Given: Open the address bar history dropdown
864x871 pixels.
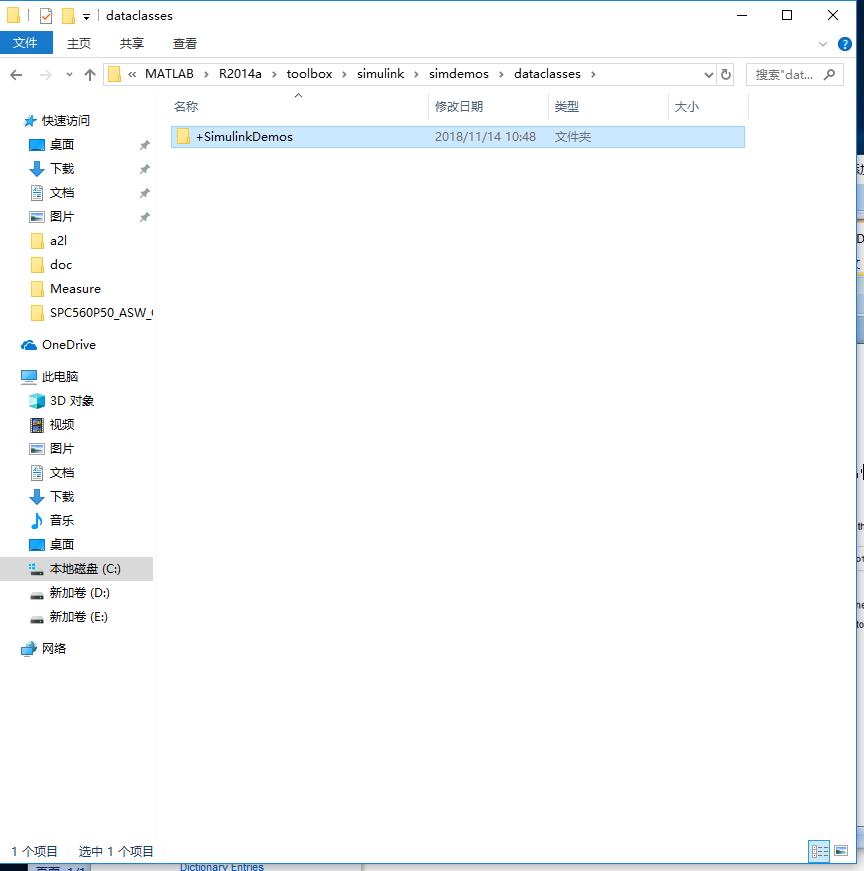Looking at the screenshot, I should pyautogui.click(x=707, y=74).
